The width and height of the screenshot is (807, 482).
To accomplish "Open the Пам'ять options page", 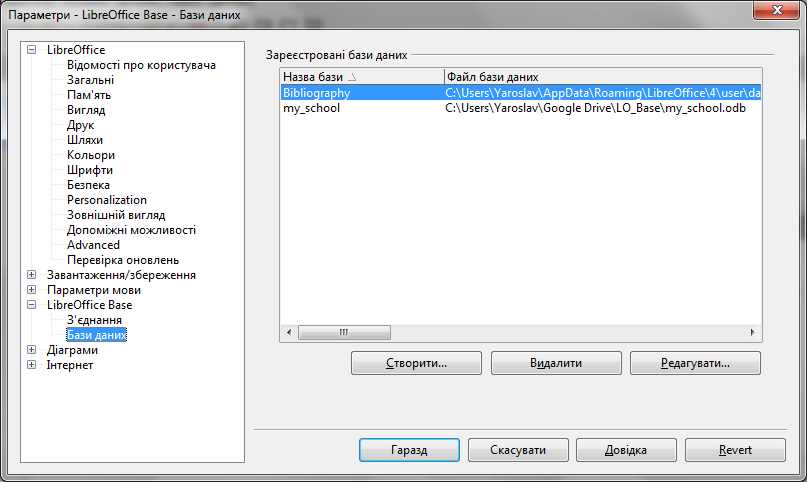I will coord(89,95).
